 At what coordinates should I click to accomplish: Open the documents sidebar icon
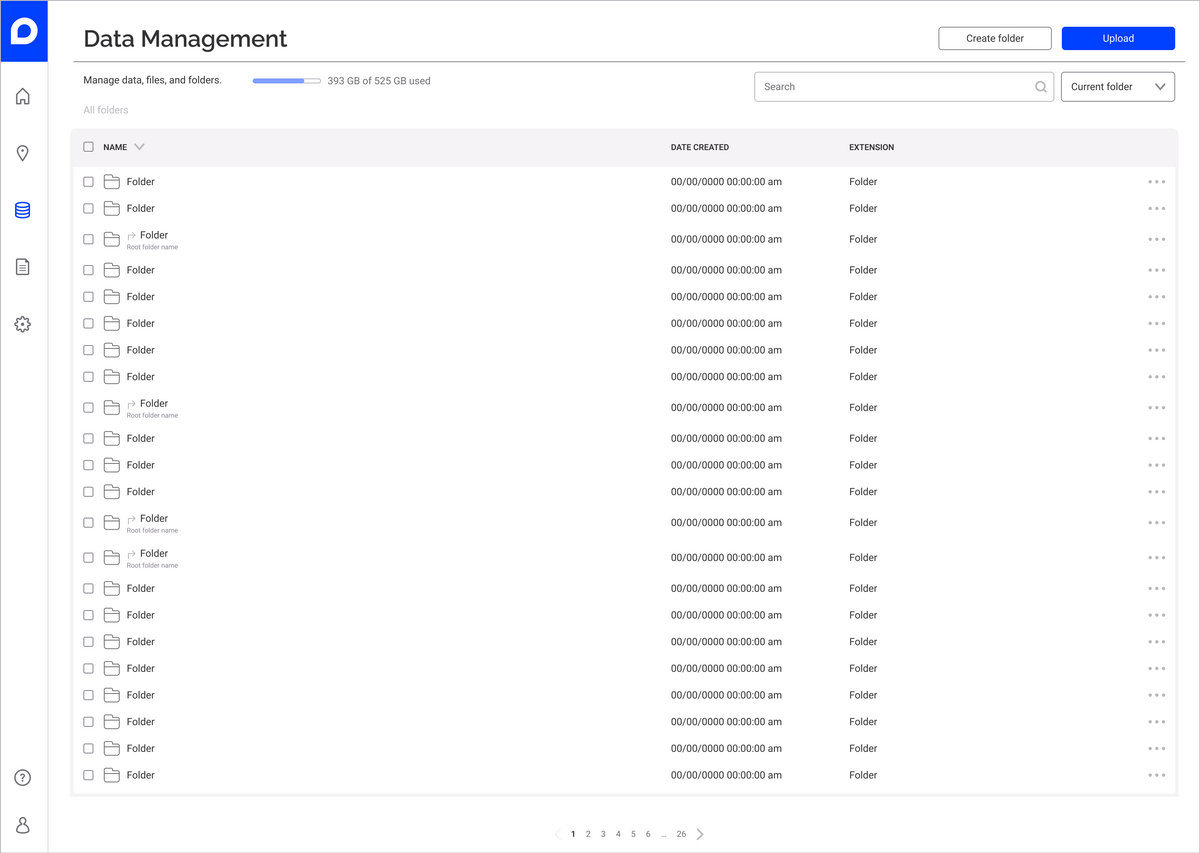[x=22, y=267]
